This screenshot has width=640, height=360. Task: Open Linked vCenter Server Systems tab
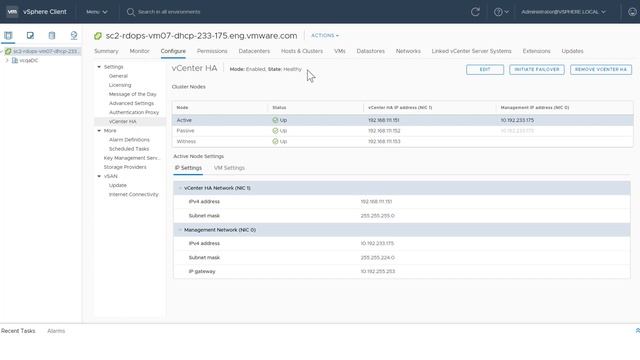[x=471, y=51]
